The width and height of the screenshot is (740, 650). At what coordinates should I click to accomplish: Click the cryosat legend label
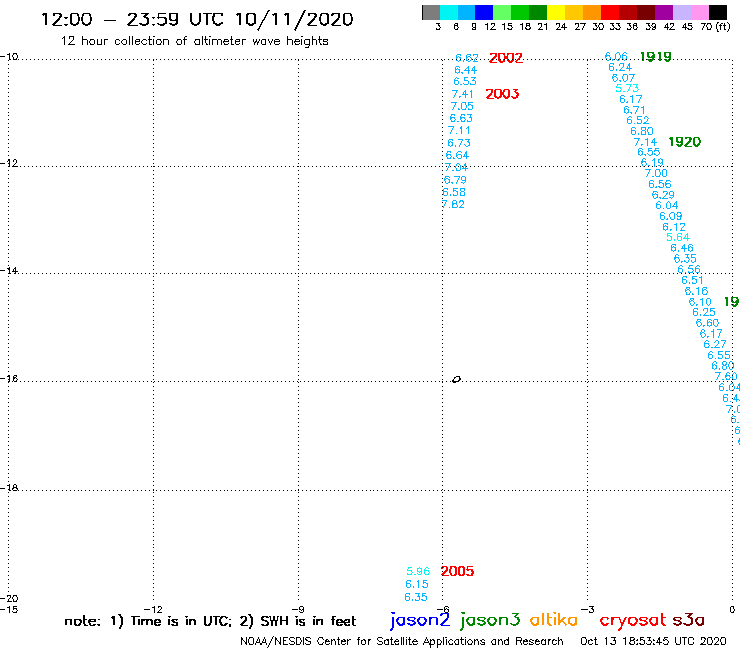(x=633, y=621)
